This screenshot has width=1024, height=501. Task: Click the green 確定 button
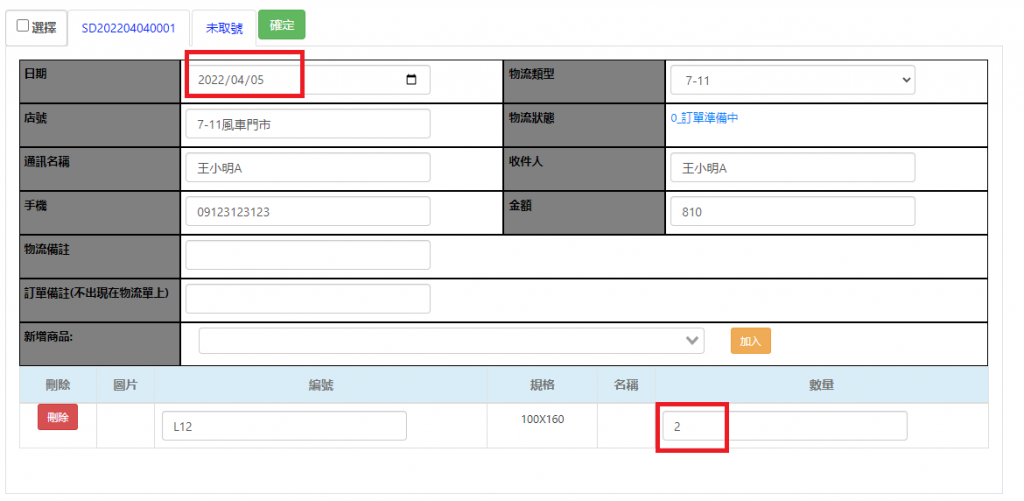tap(281, 25)
